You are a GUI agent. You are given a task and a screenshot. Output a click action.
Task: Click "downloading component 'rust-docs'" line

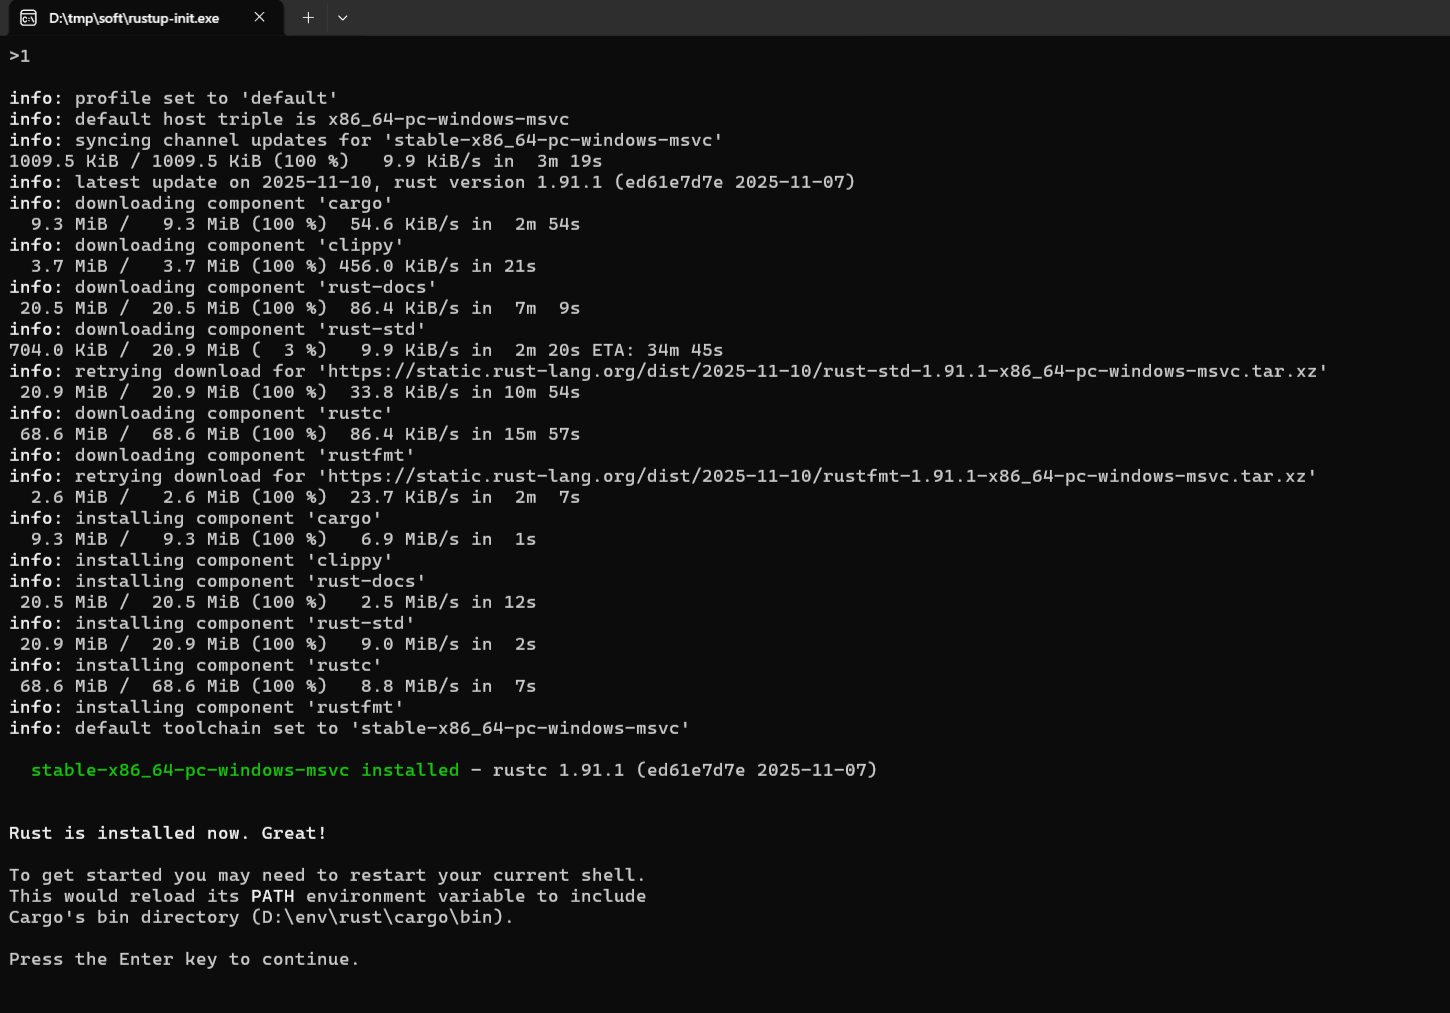(x=223, y=287)
